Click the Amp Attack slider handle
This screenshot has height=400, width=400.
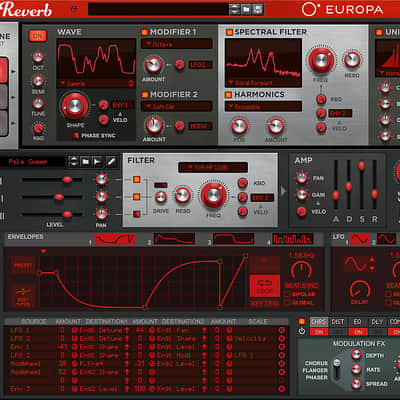(x=336, y=195)
